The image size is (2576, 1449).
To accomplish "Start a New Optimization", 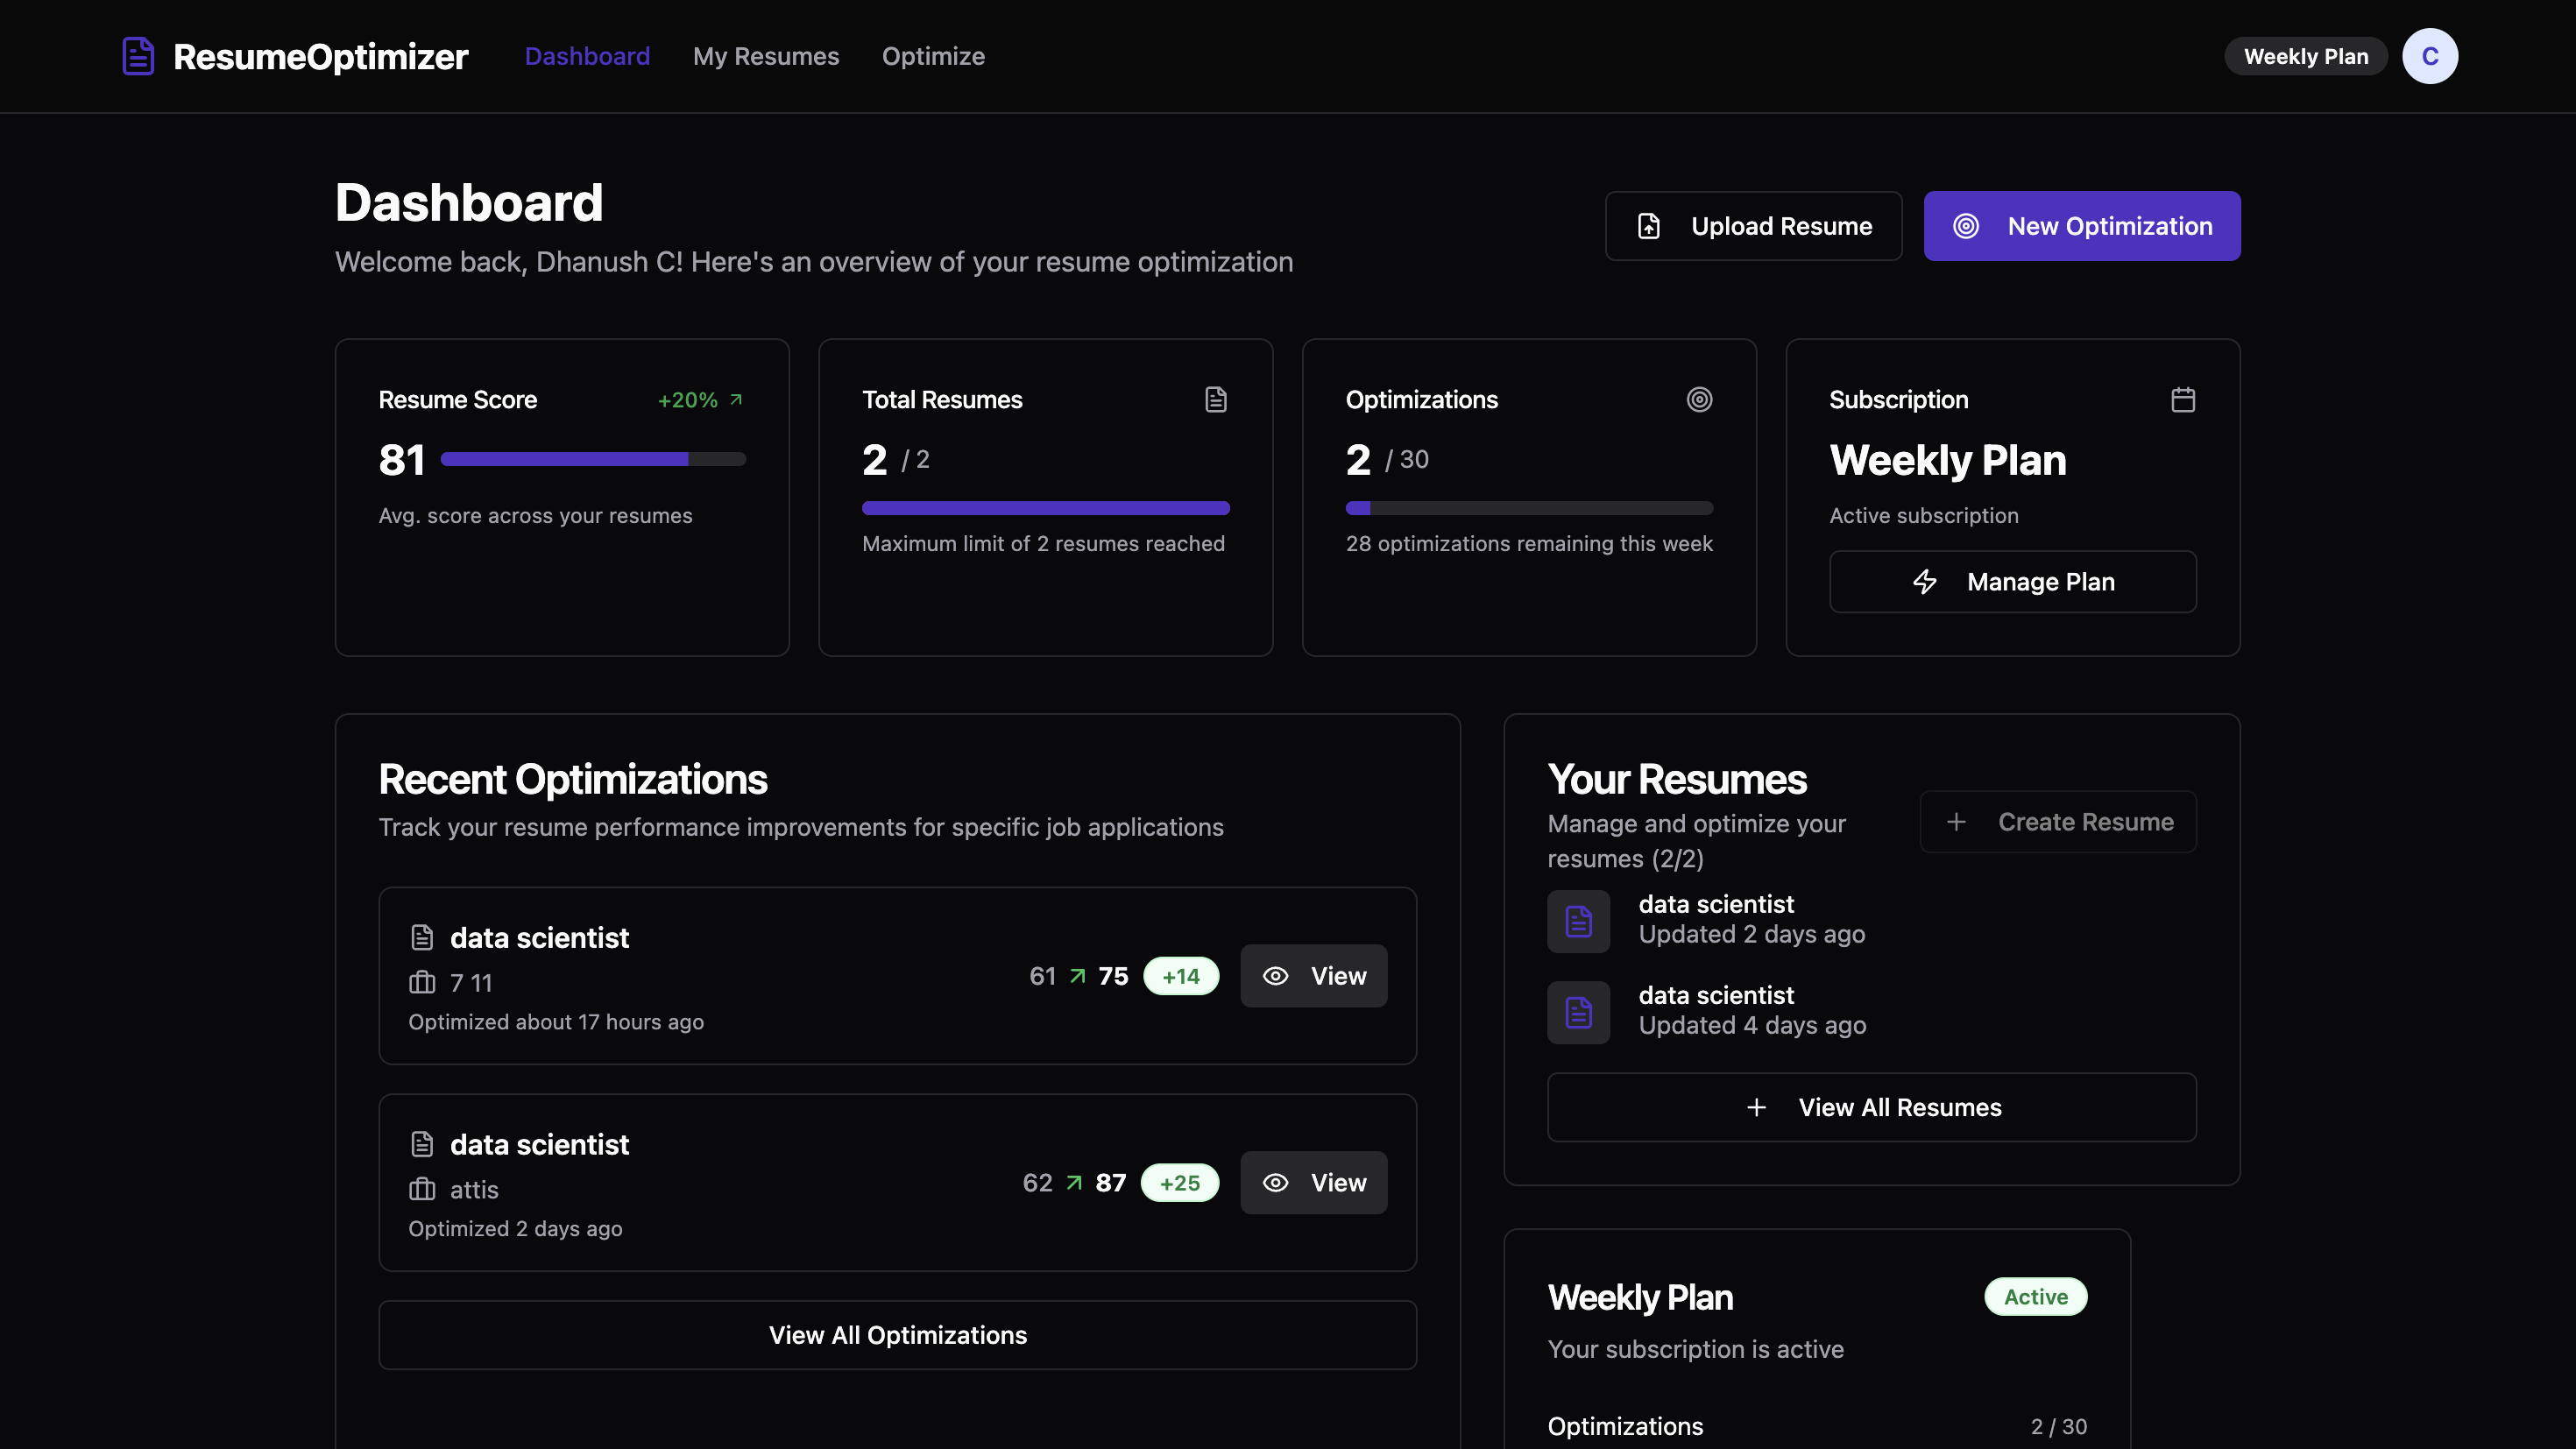I will (x=2082, y=225).
